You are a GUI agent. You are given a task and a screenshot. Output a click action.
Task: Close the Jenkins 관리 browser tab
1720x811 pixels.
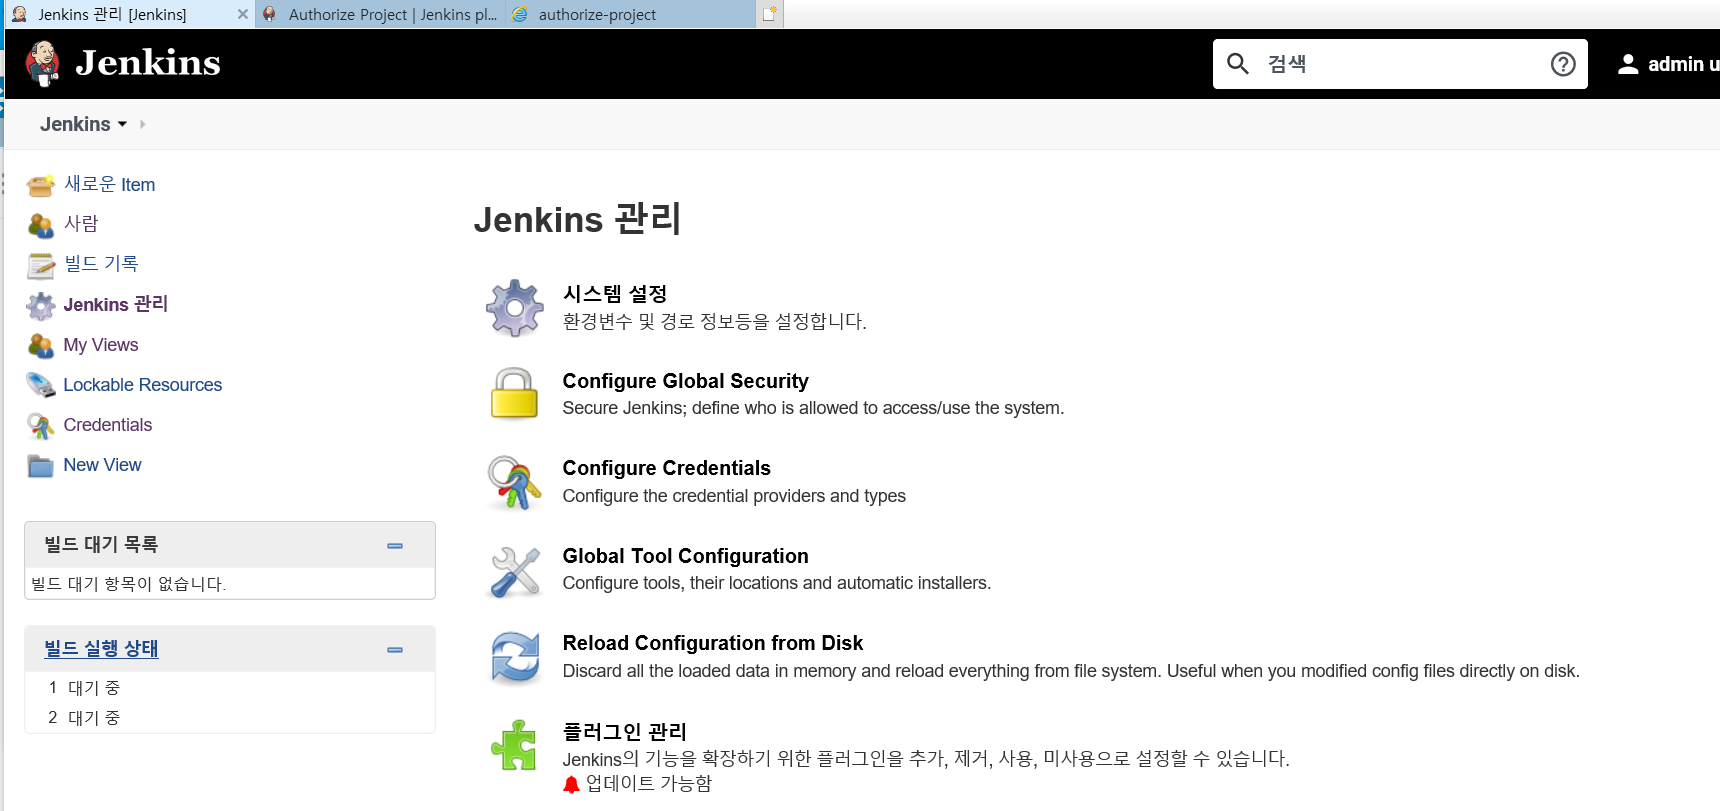point(243,14)
